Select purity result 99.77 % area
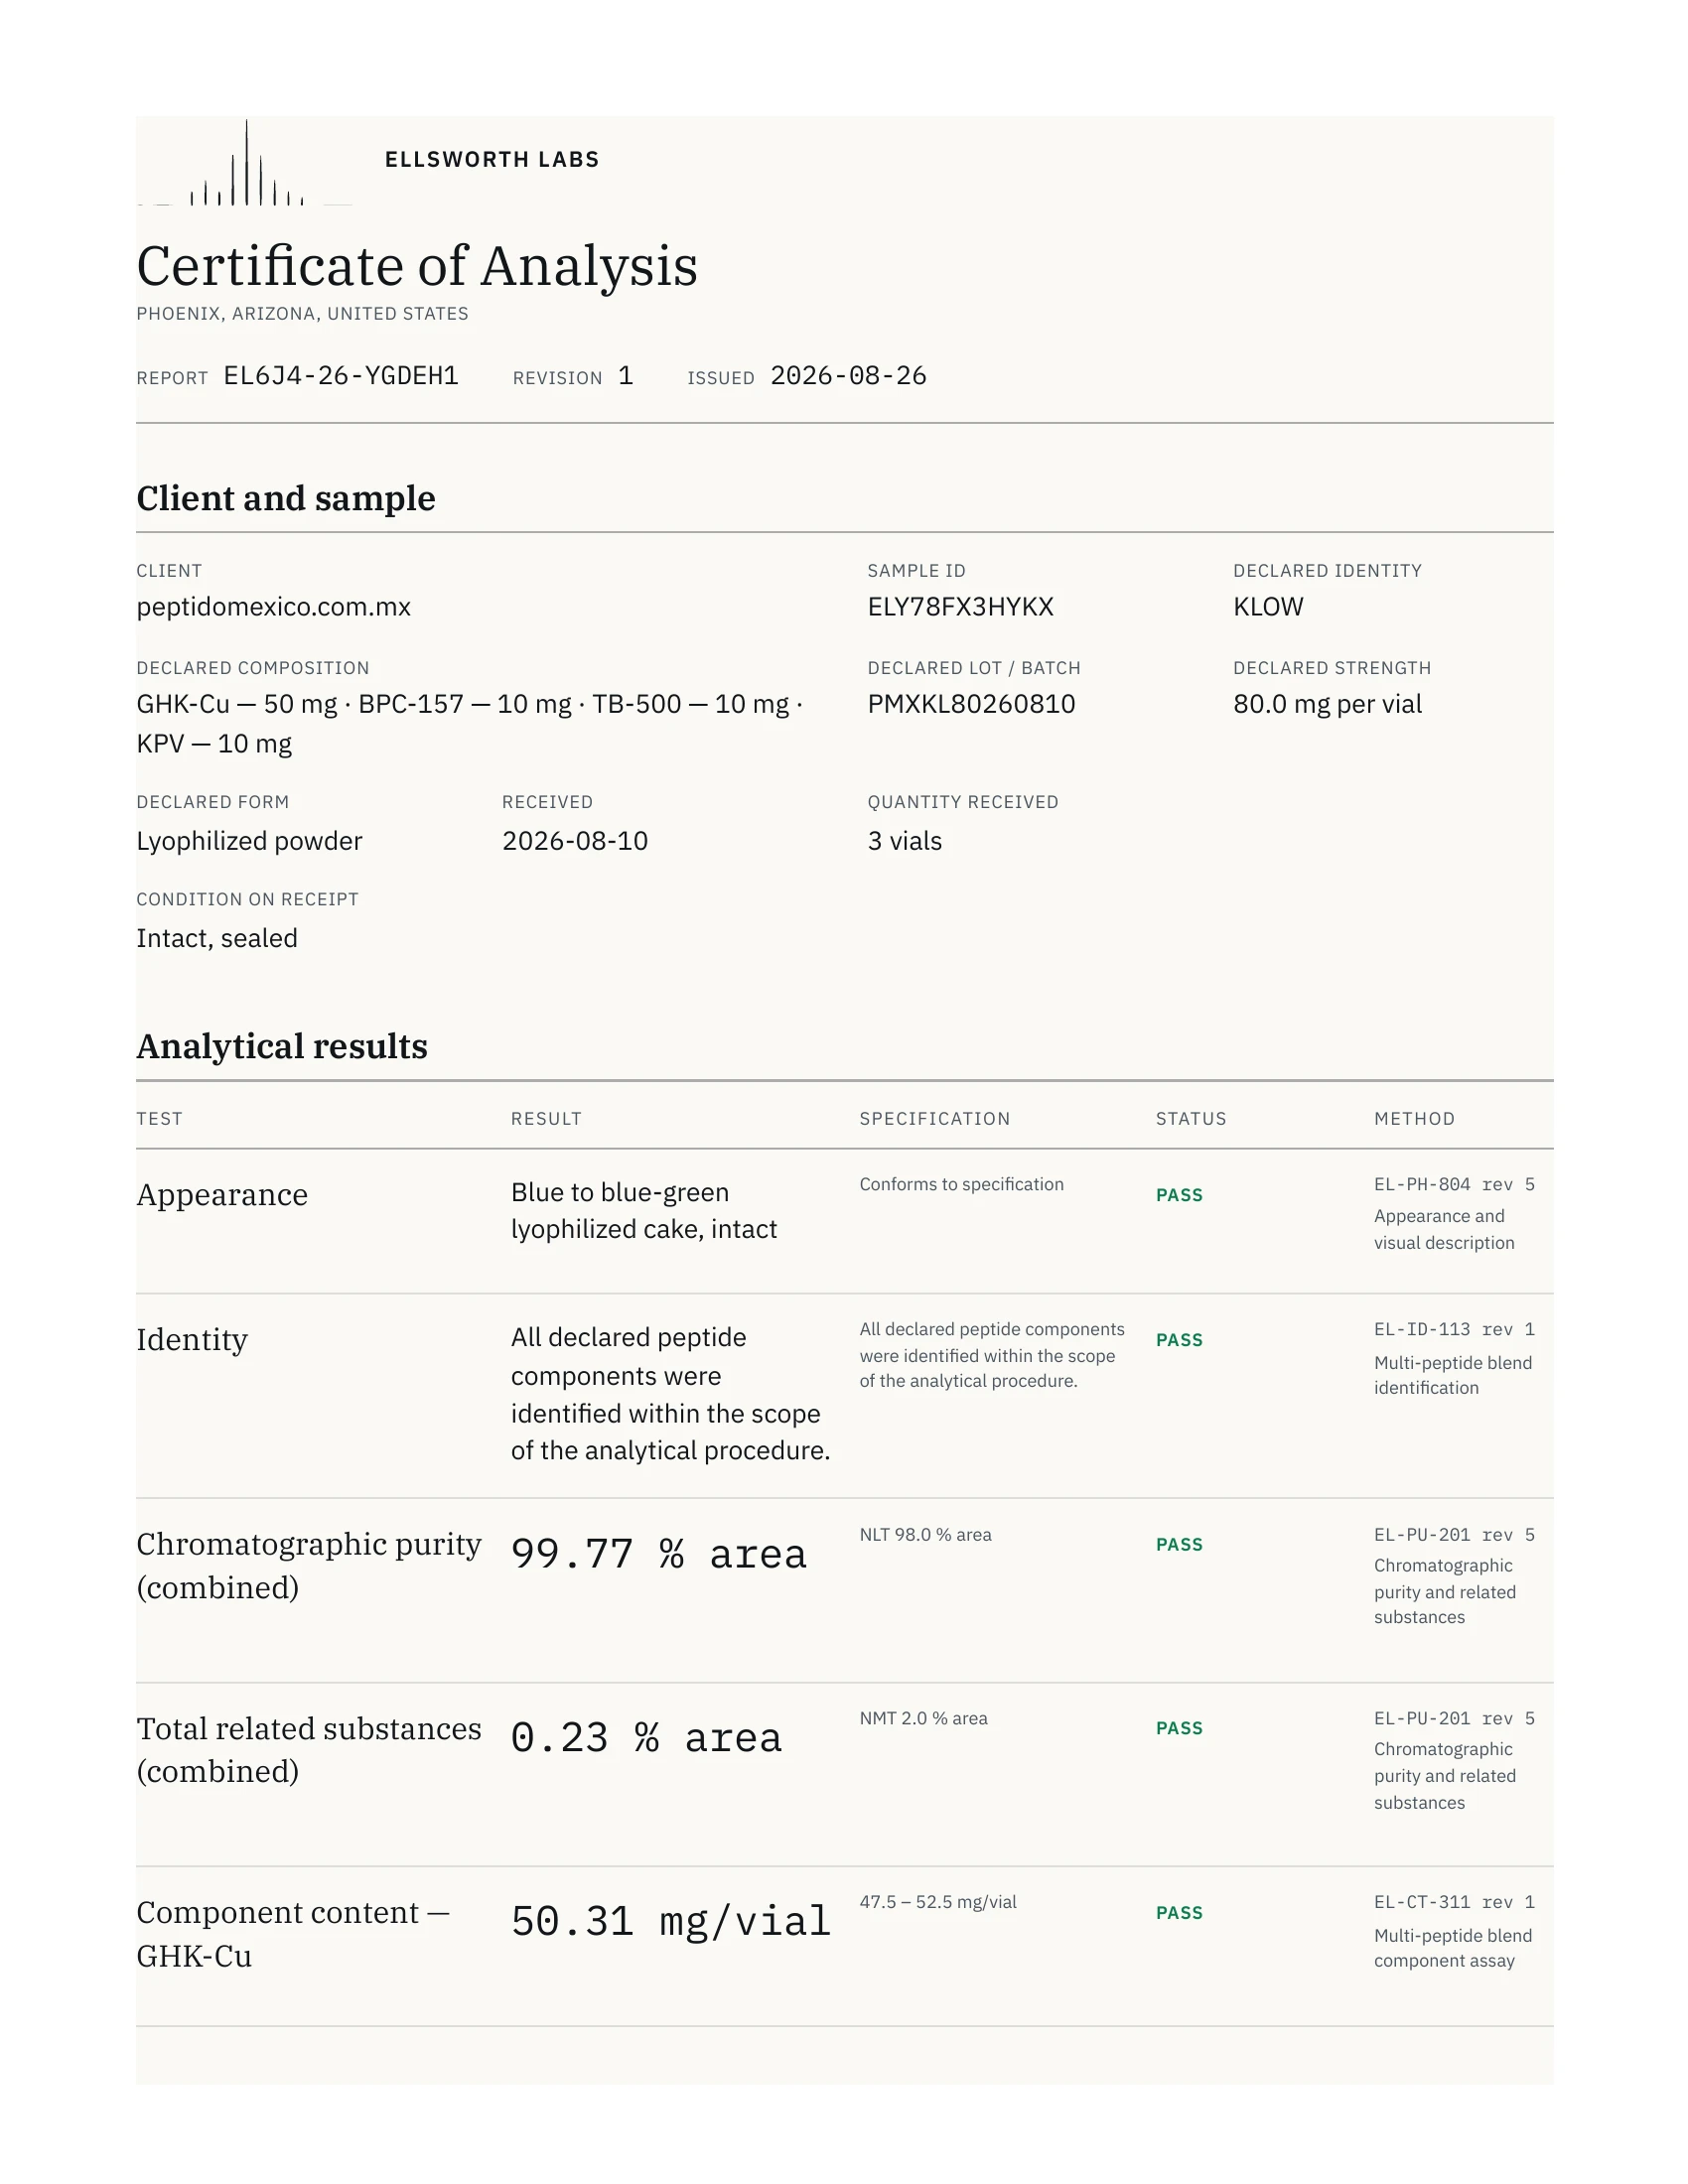Image resolution: width=1688 pixels, height=2184 pixels. click(658, 1555)
